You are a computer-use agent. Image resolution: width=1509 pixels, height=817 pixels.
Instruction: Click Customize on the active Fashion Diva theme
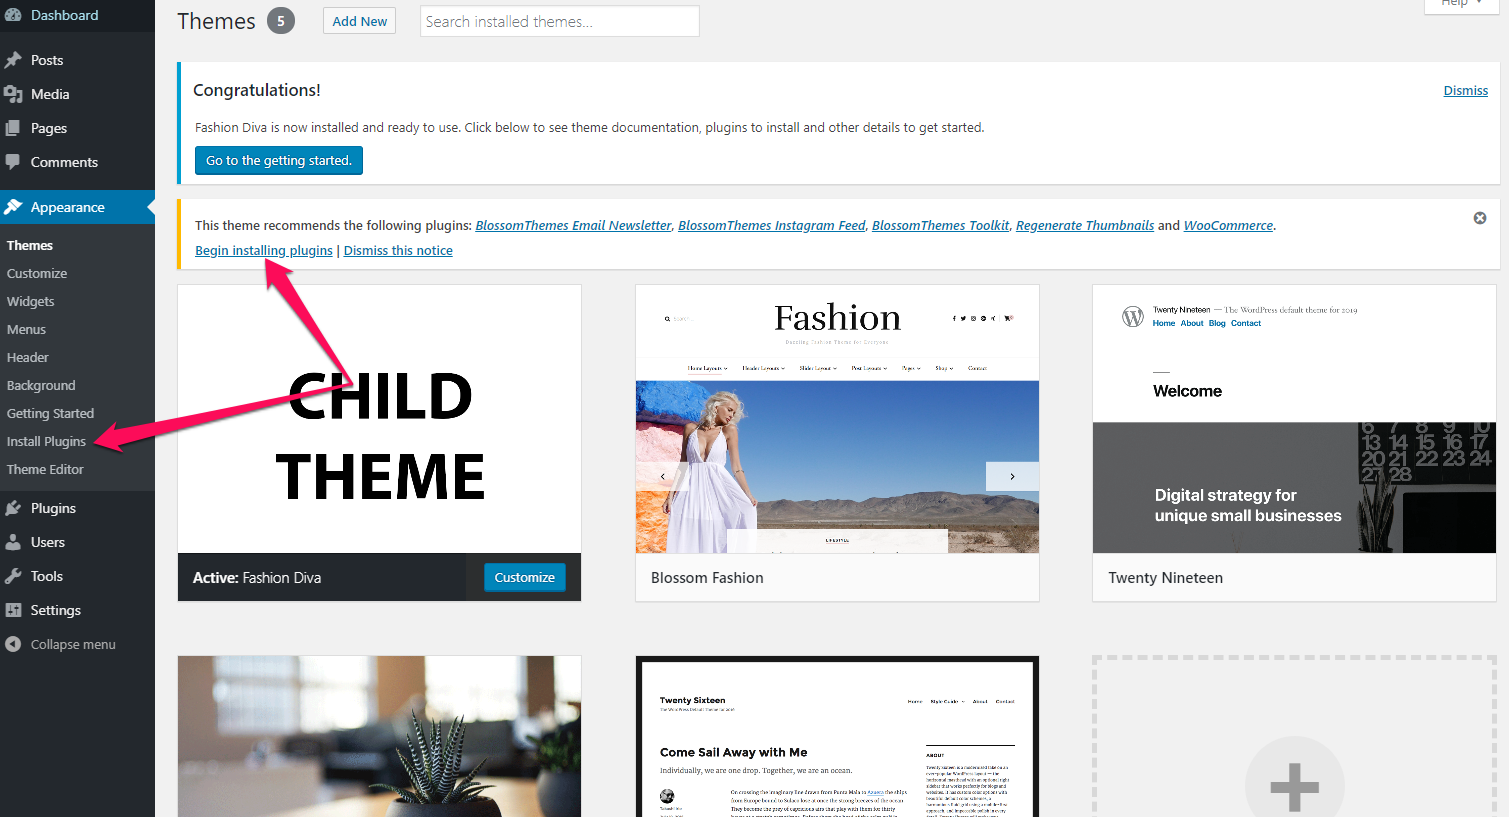tap(525, 577)
